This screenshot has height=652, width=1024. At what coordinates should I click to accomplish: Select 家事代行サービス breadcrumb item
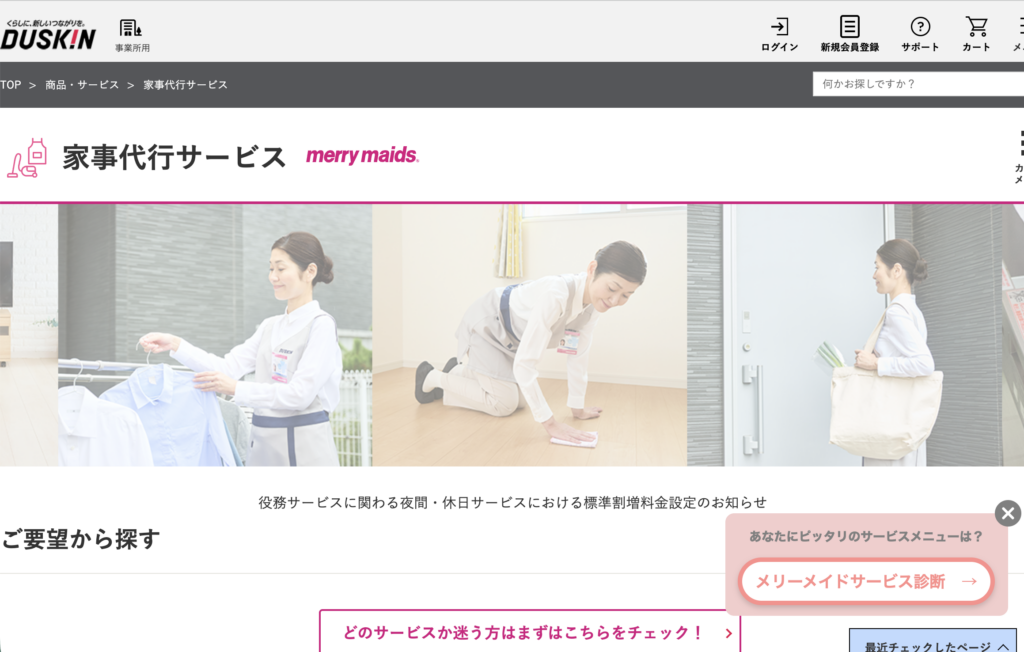coord(185,85)
